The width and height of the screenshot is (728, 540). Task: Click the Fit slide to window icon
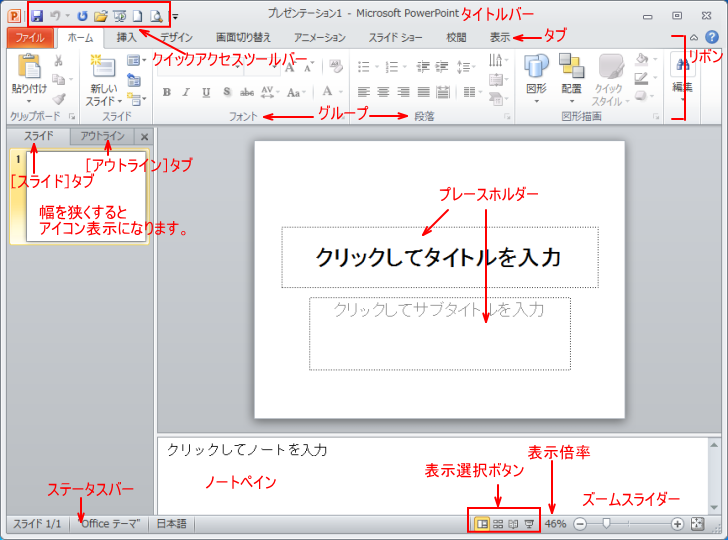point(698,524)
